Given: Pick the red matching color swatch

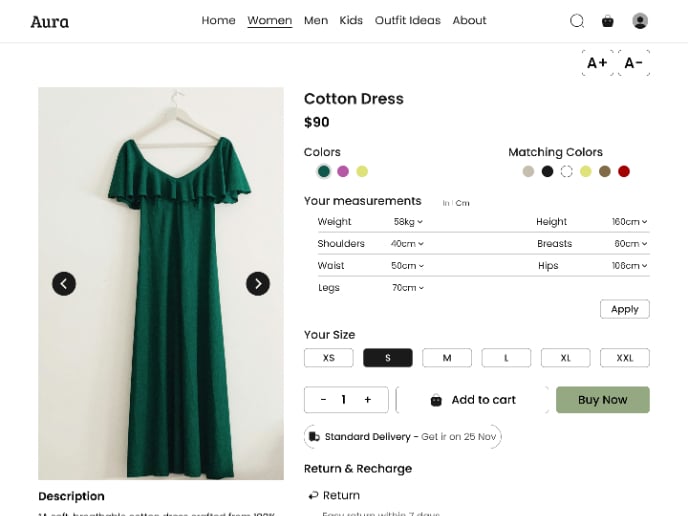Looking at the screenshot, I should pos(624,171).
